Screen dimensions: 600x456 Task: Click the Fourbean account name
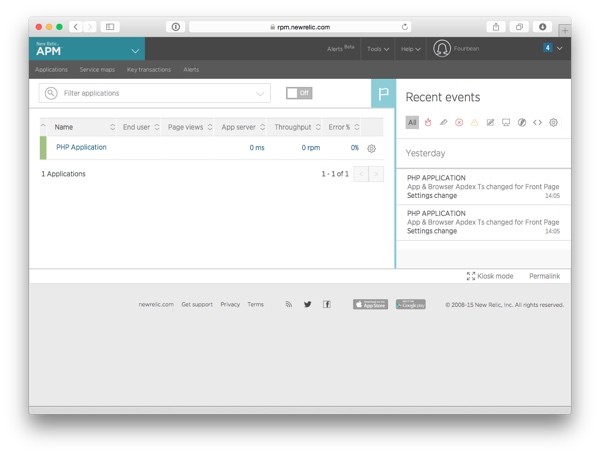(x=466, y=49)
